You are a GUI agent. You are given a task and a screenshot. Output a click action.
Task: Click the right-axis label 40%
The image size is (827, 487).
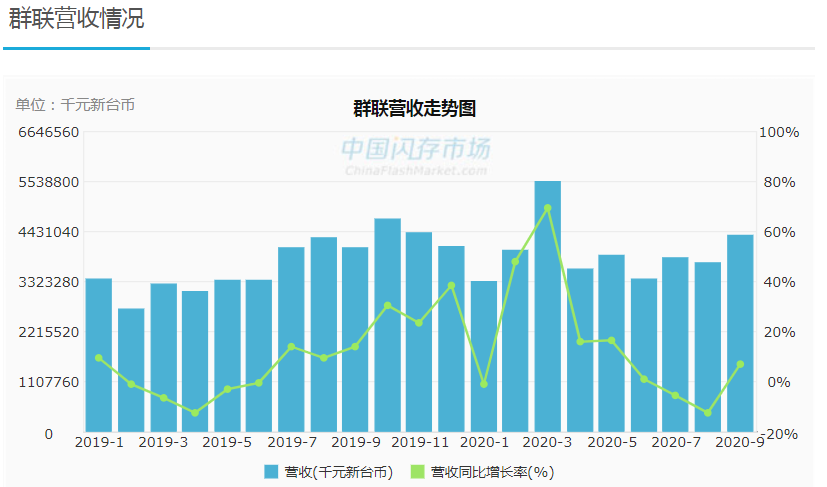[x=779, y=282]
